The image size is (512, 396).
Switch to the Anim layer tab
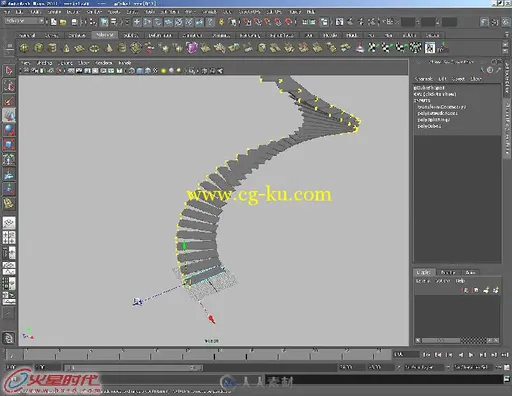click(x=470, y=273)
